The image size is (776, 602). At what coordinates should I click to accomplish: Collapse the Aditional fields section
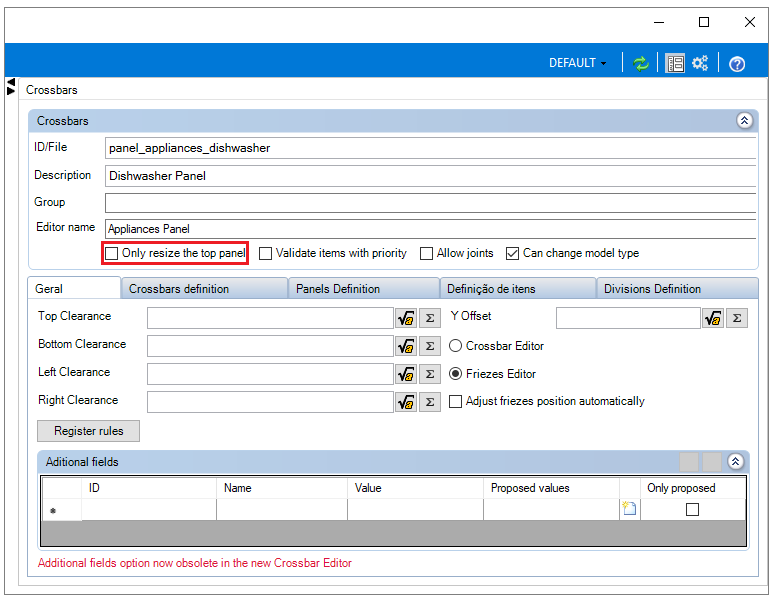tap(735, 462)
